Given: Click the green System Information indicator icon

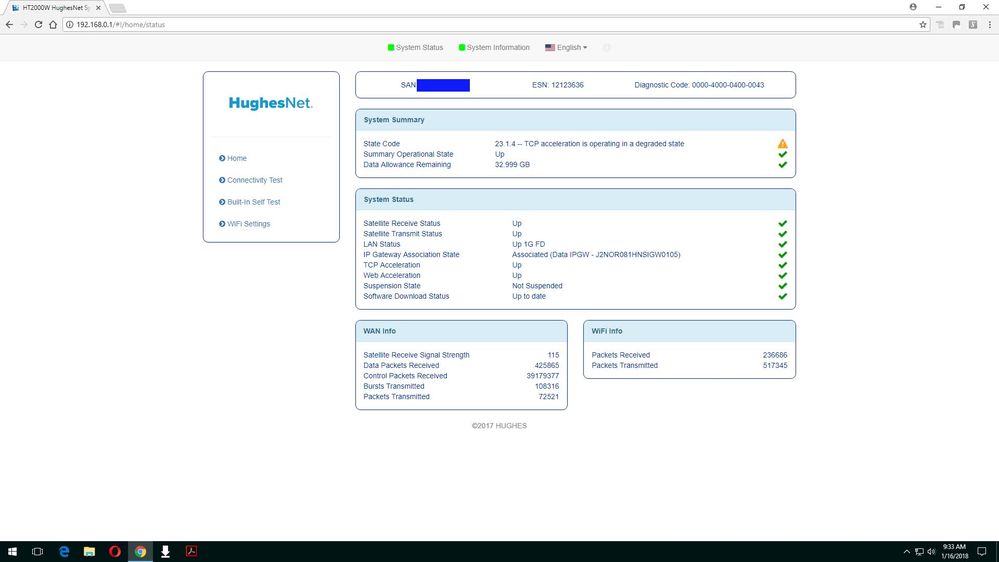Looking at the screenshot, I should [x=462, y=47].
